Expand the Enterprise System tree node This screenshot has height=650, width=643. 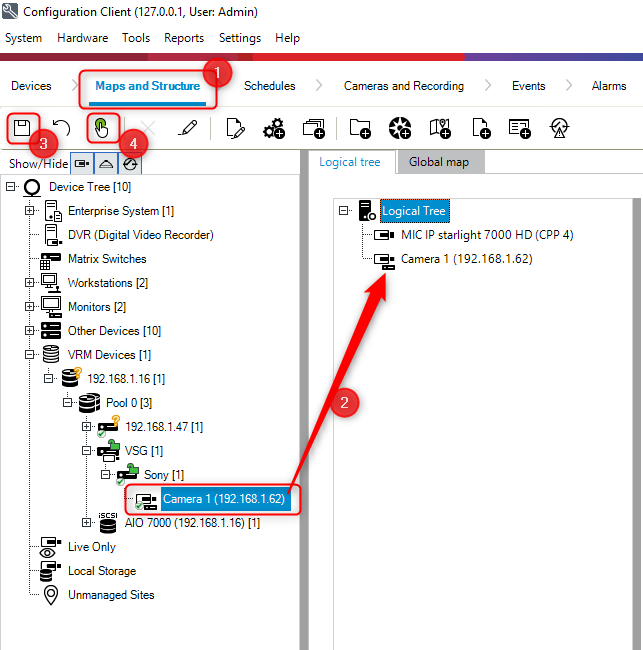click(31, 211)
